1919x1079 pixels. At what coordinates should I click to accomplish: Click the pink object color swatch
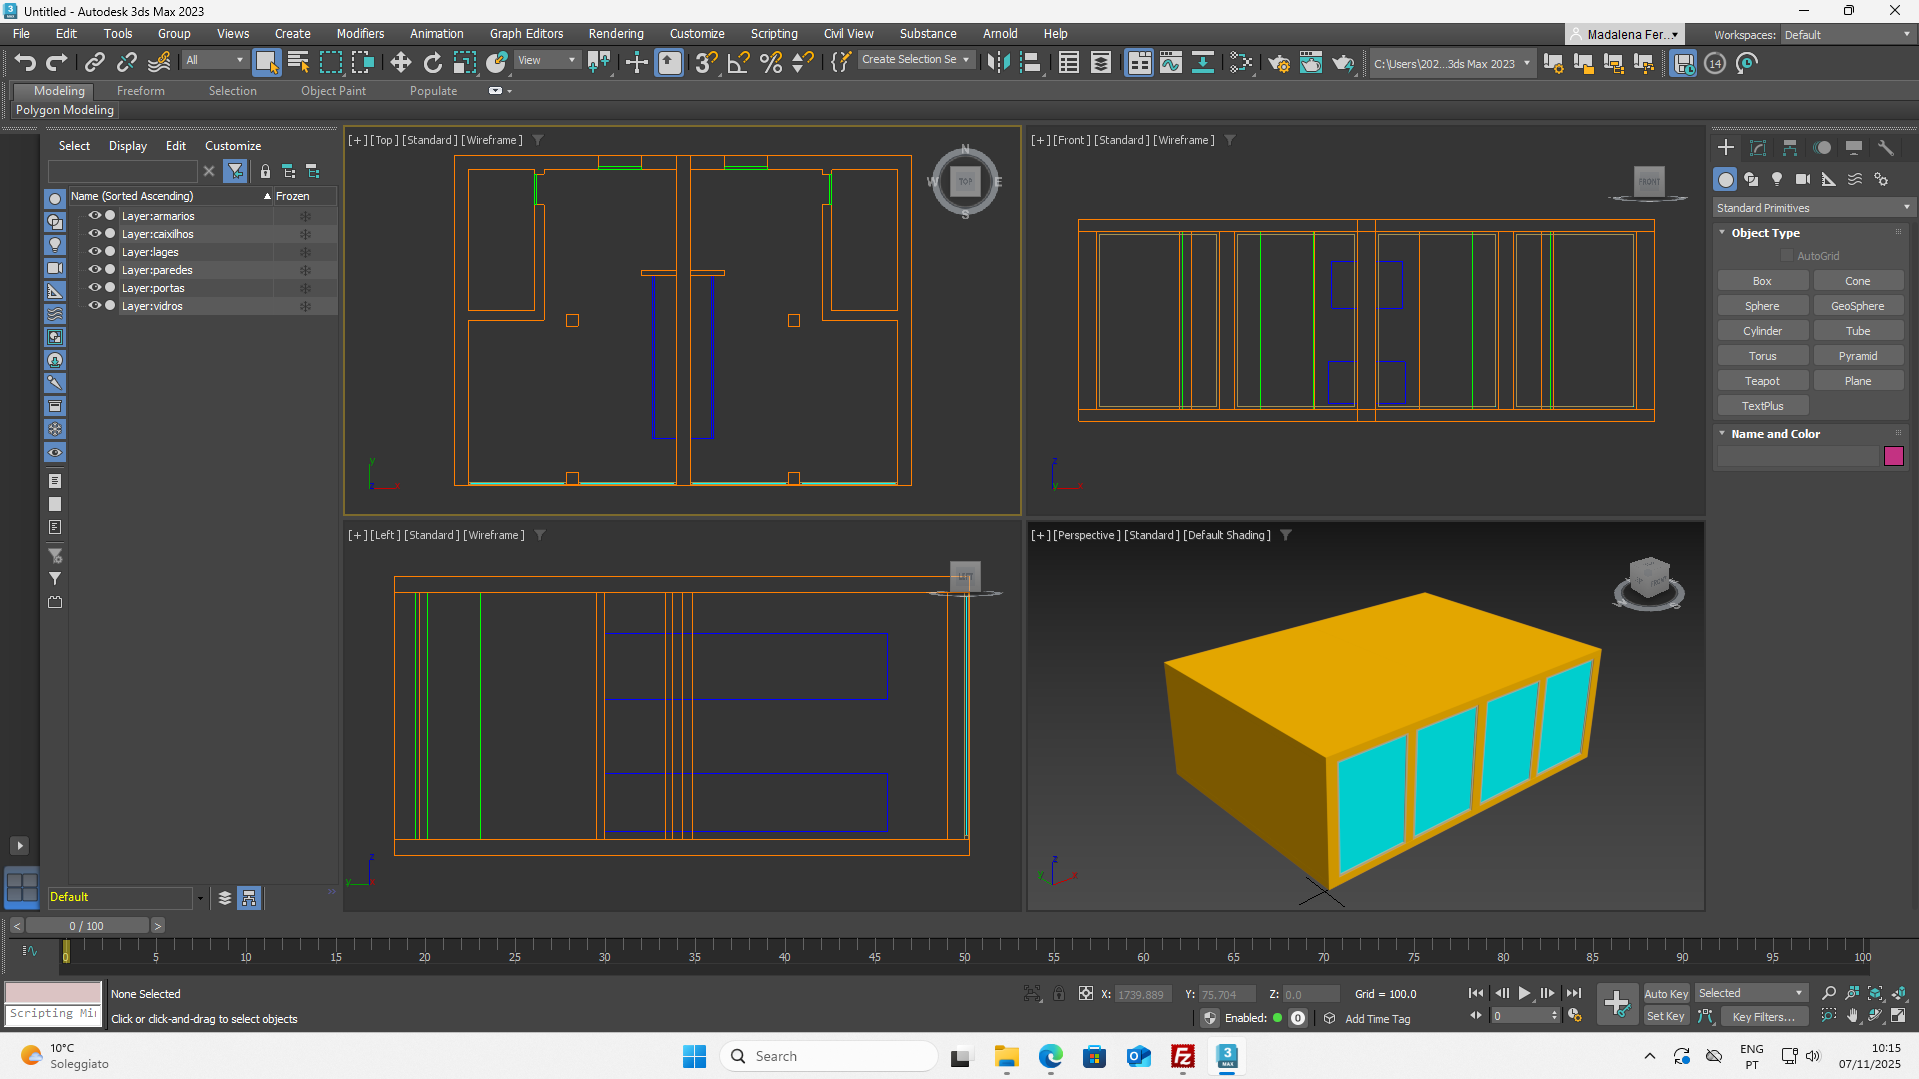1893,457
